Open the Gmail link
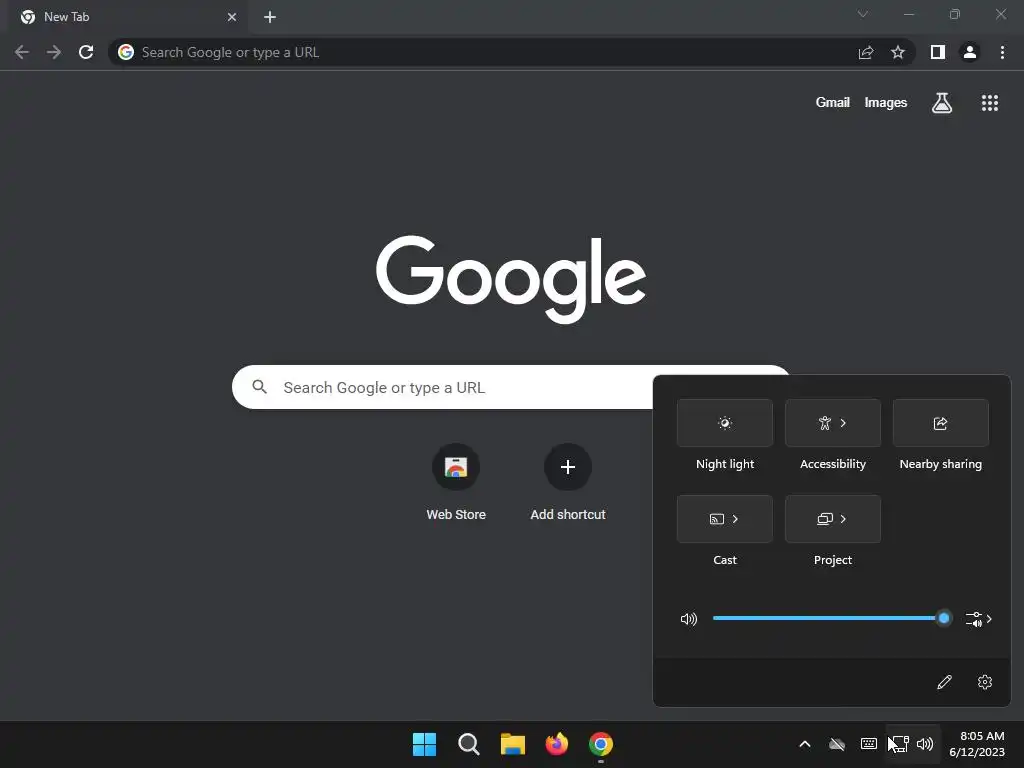 pyautogui.click(x=833, y=103)
